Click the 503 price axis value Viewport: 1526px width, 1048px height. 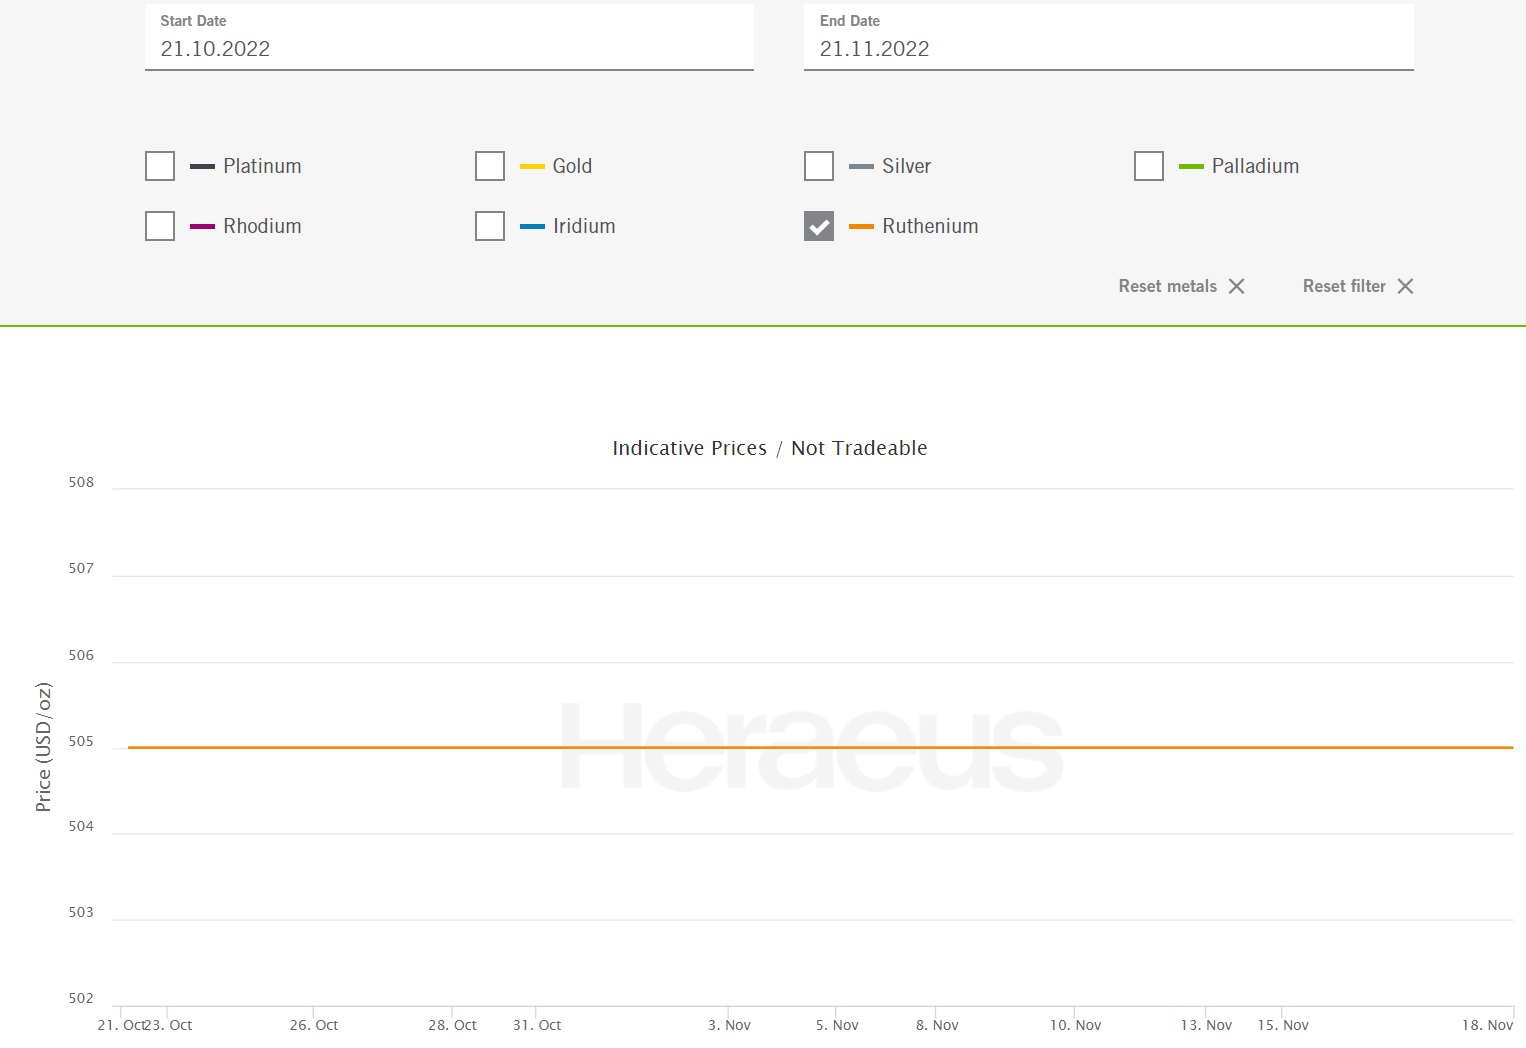[x=81, y=912]
